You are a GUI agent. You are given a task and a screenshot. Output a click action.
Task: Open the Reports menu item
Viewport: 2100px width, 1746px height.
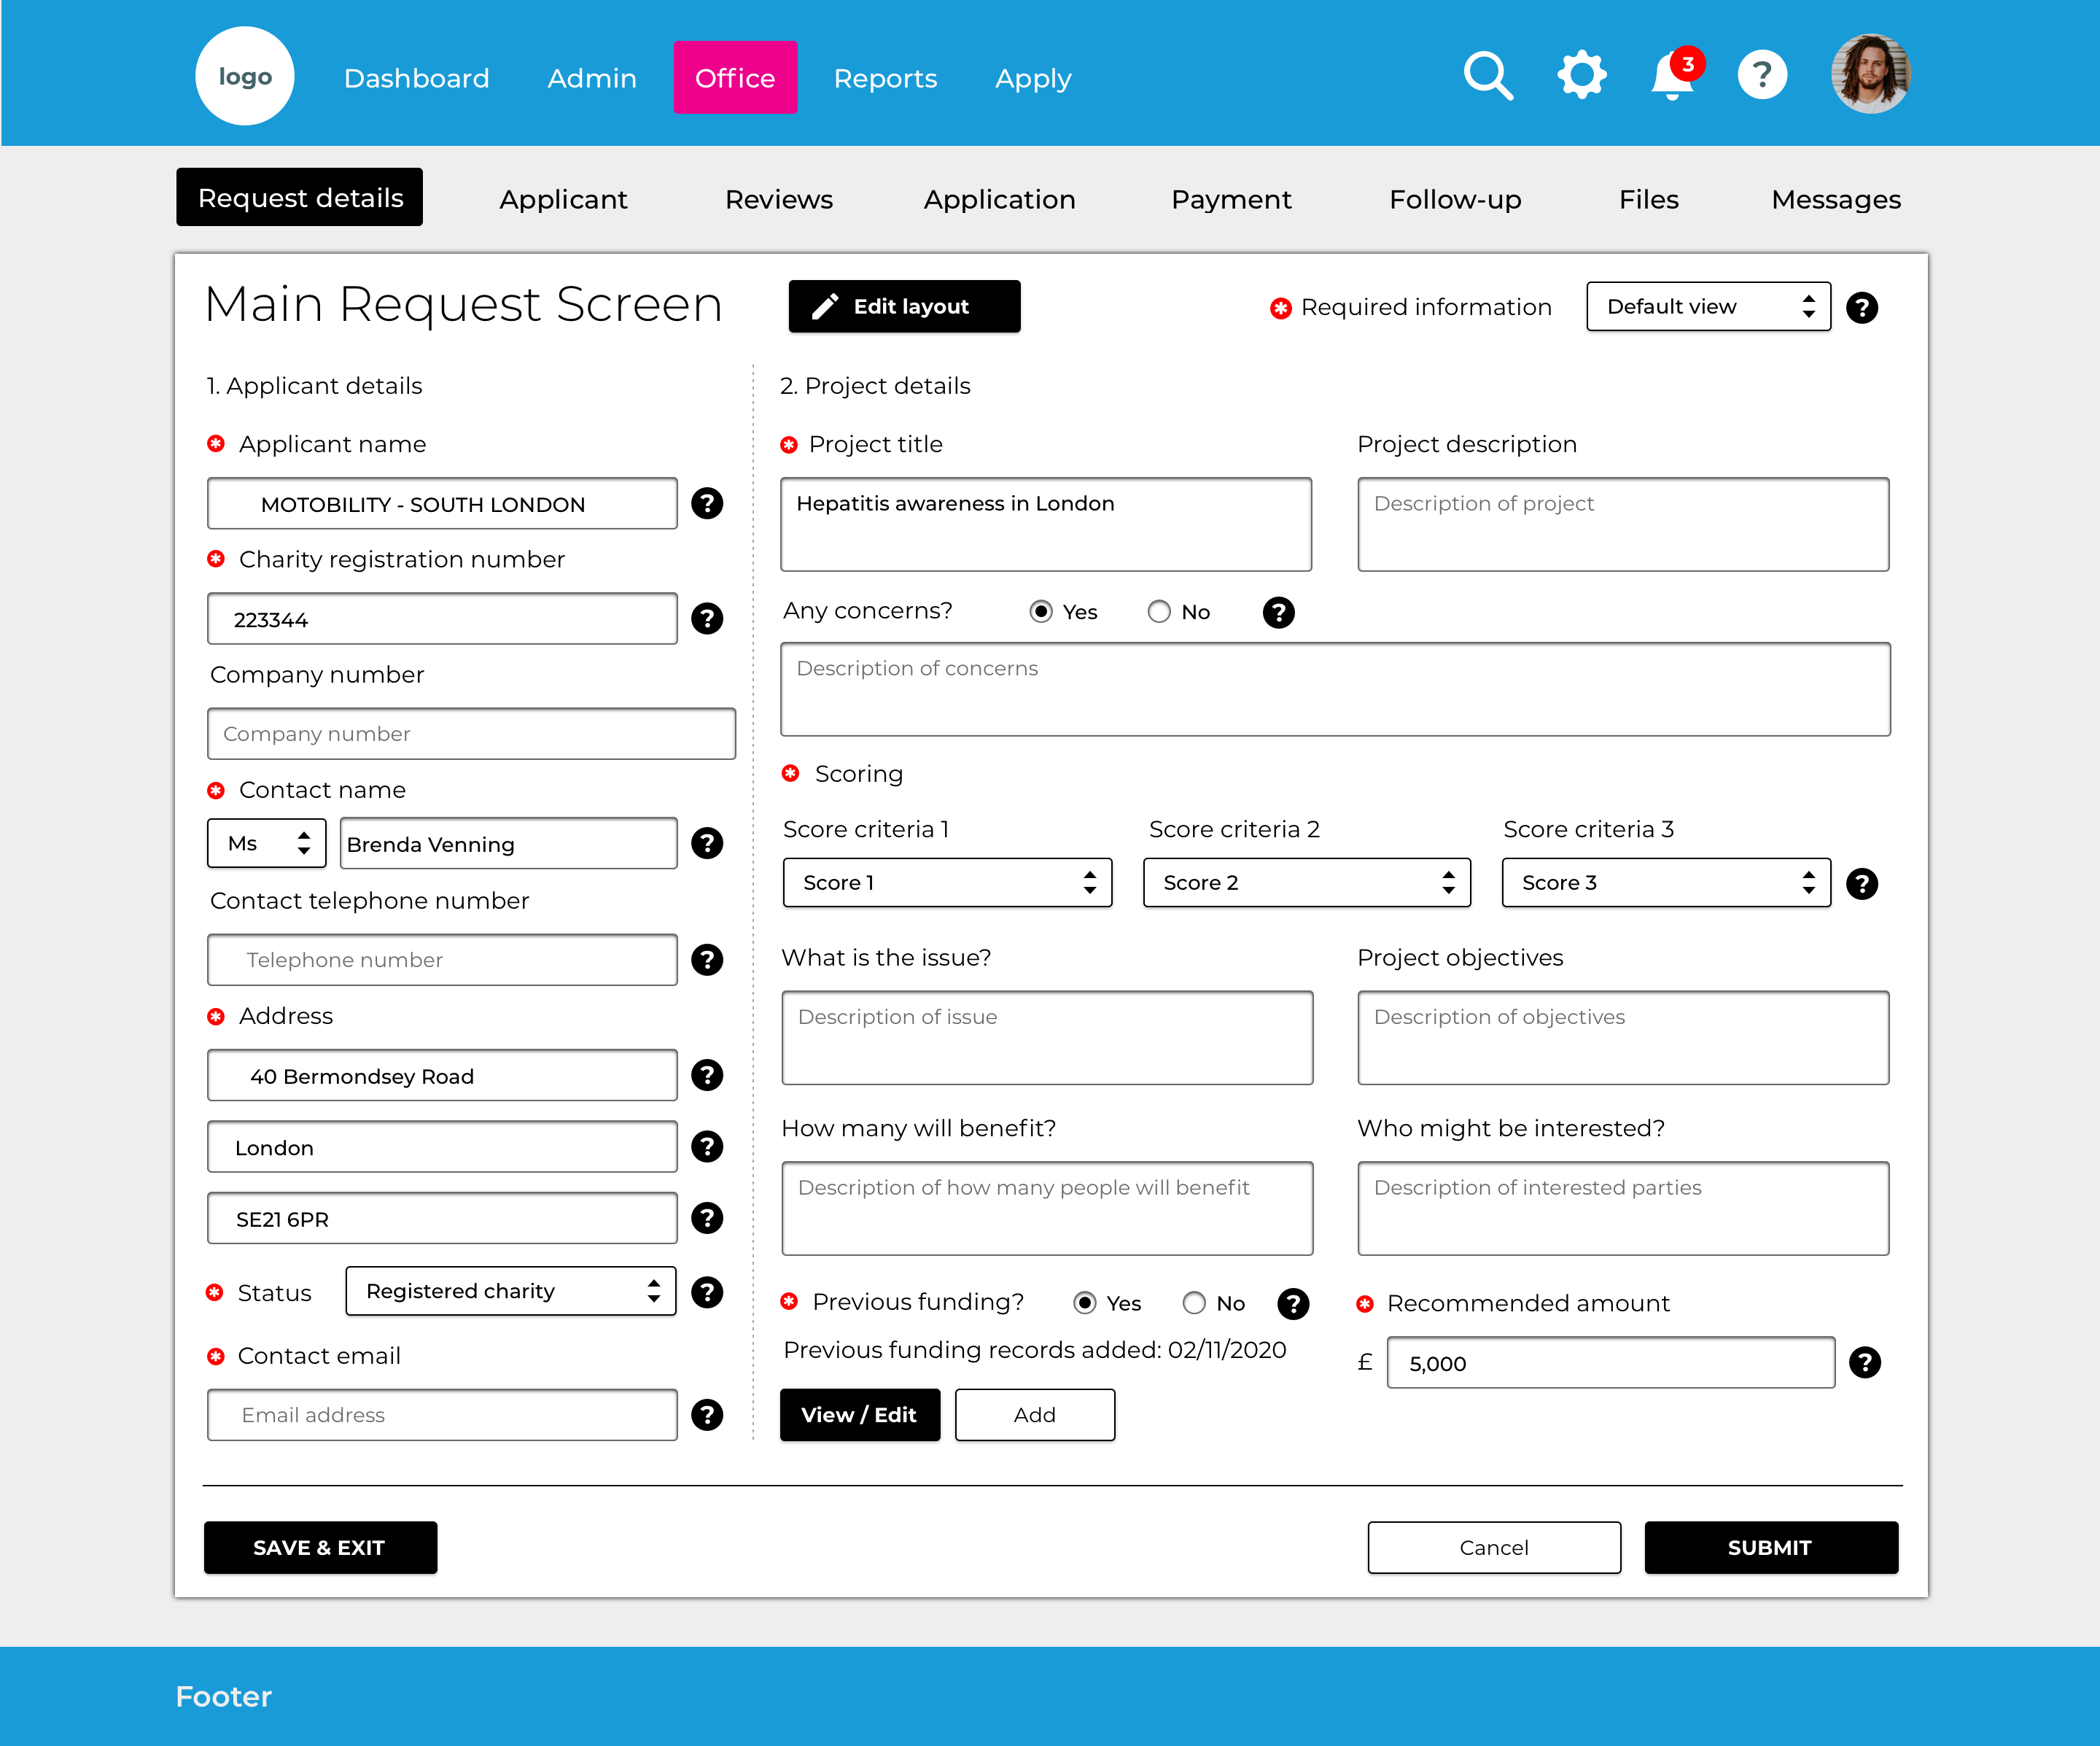coord(885,78)
